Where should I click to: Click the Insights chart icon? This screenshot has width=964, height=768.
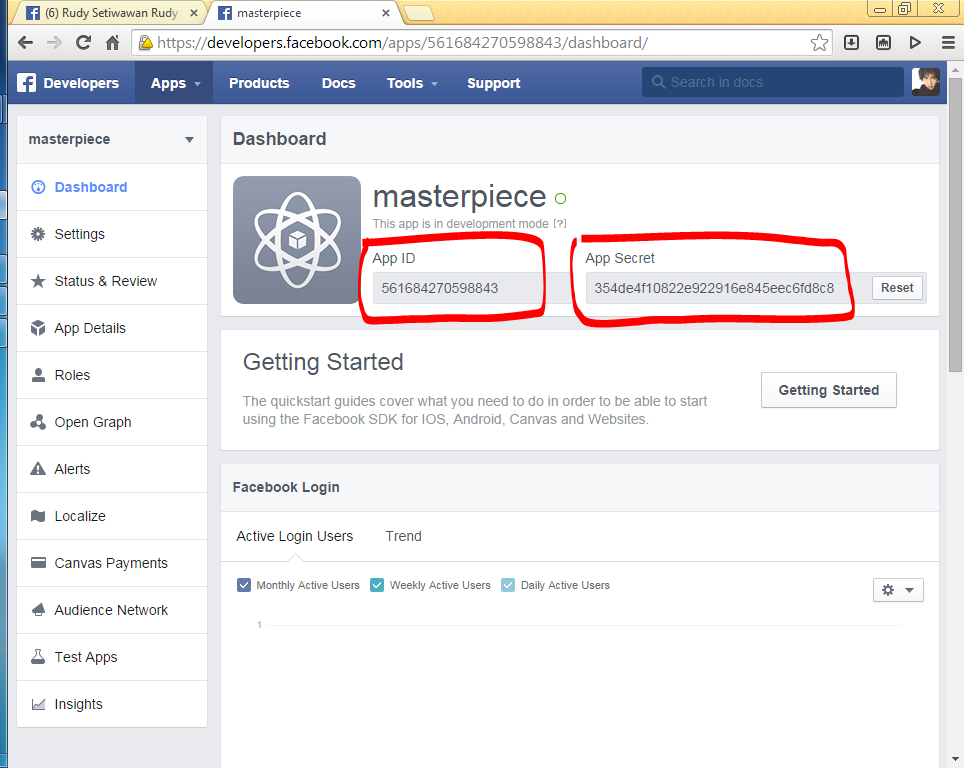click(38, 704)
